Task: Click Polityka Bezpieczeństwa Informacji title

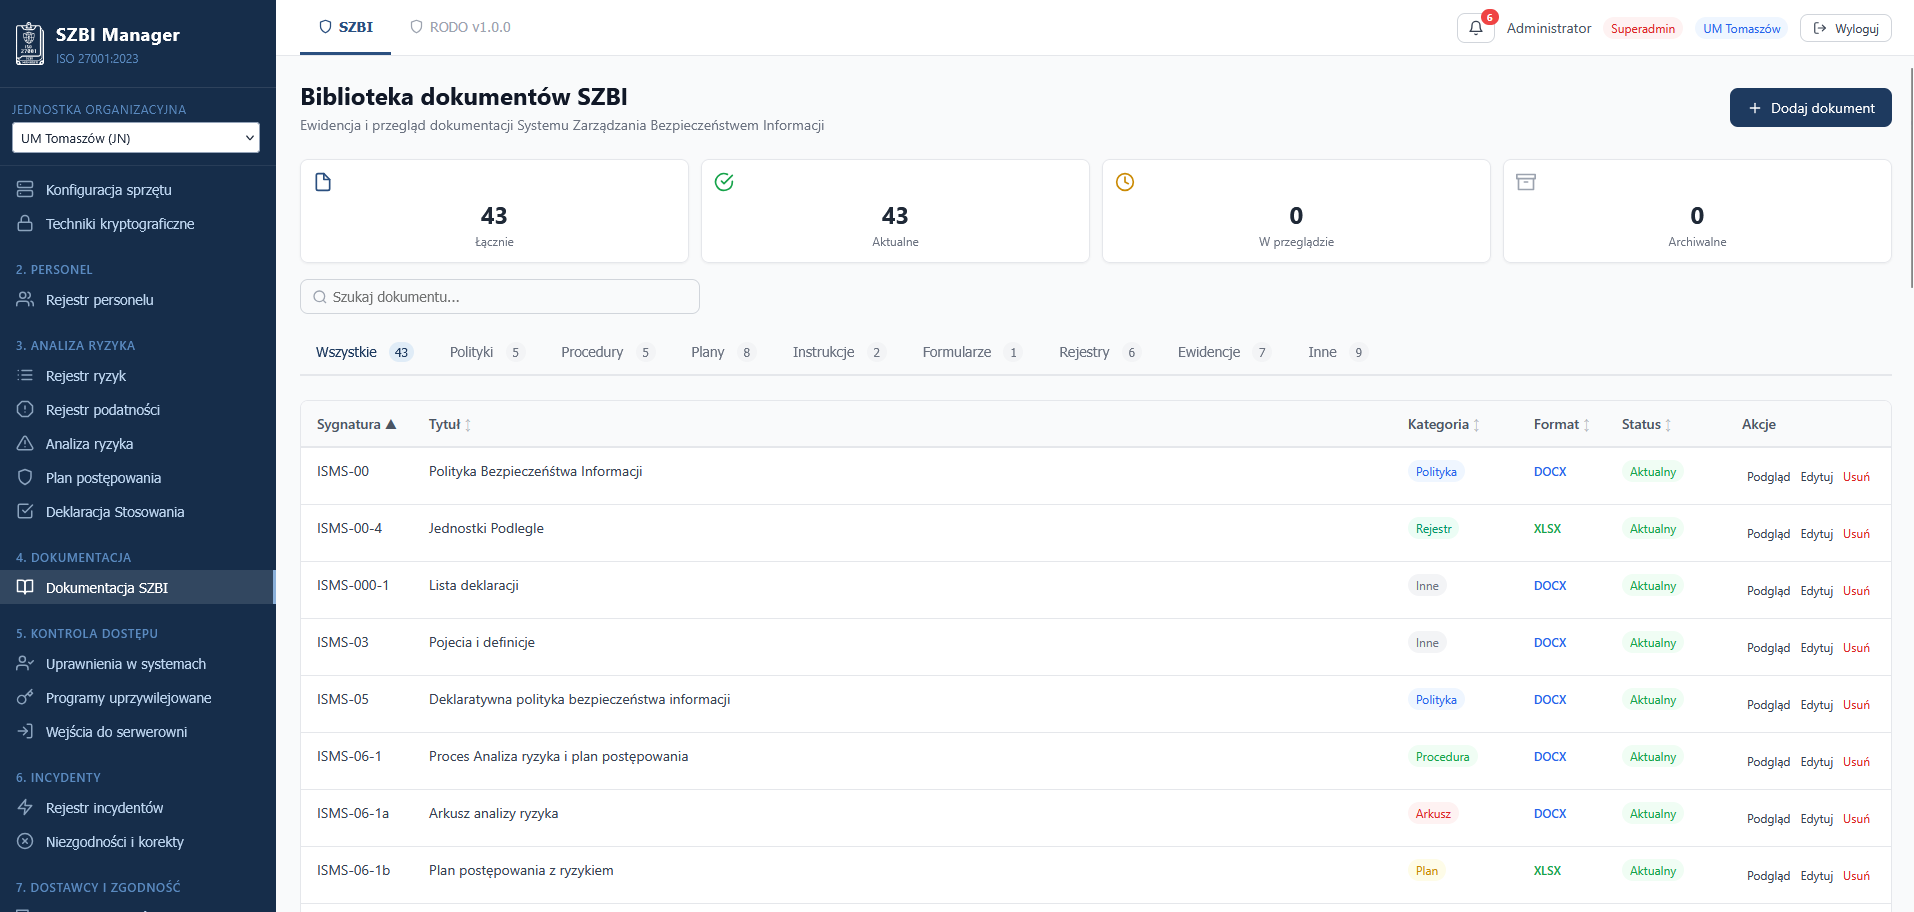Action: point(535,471)
